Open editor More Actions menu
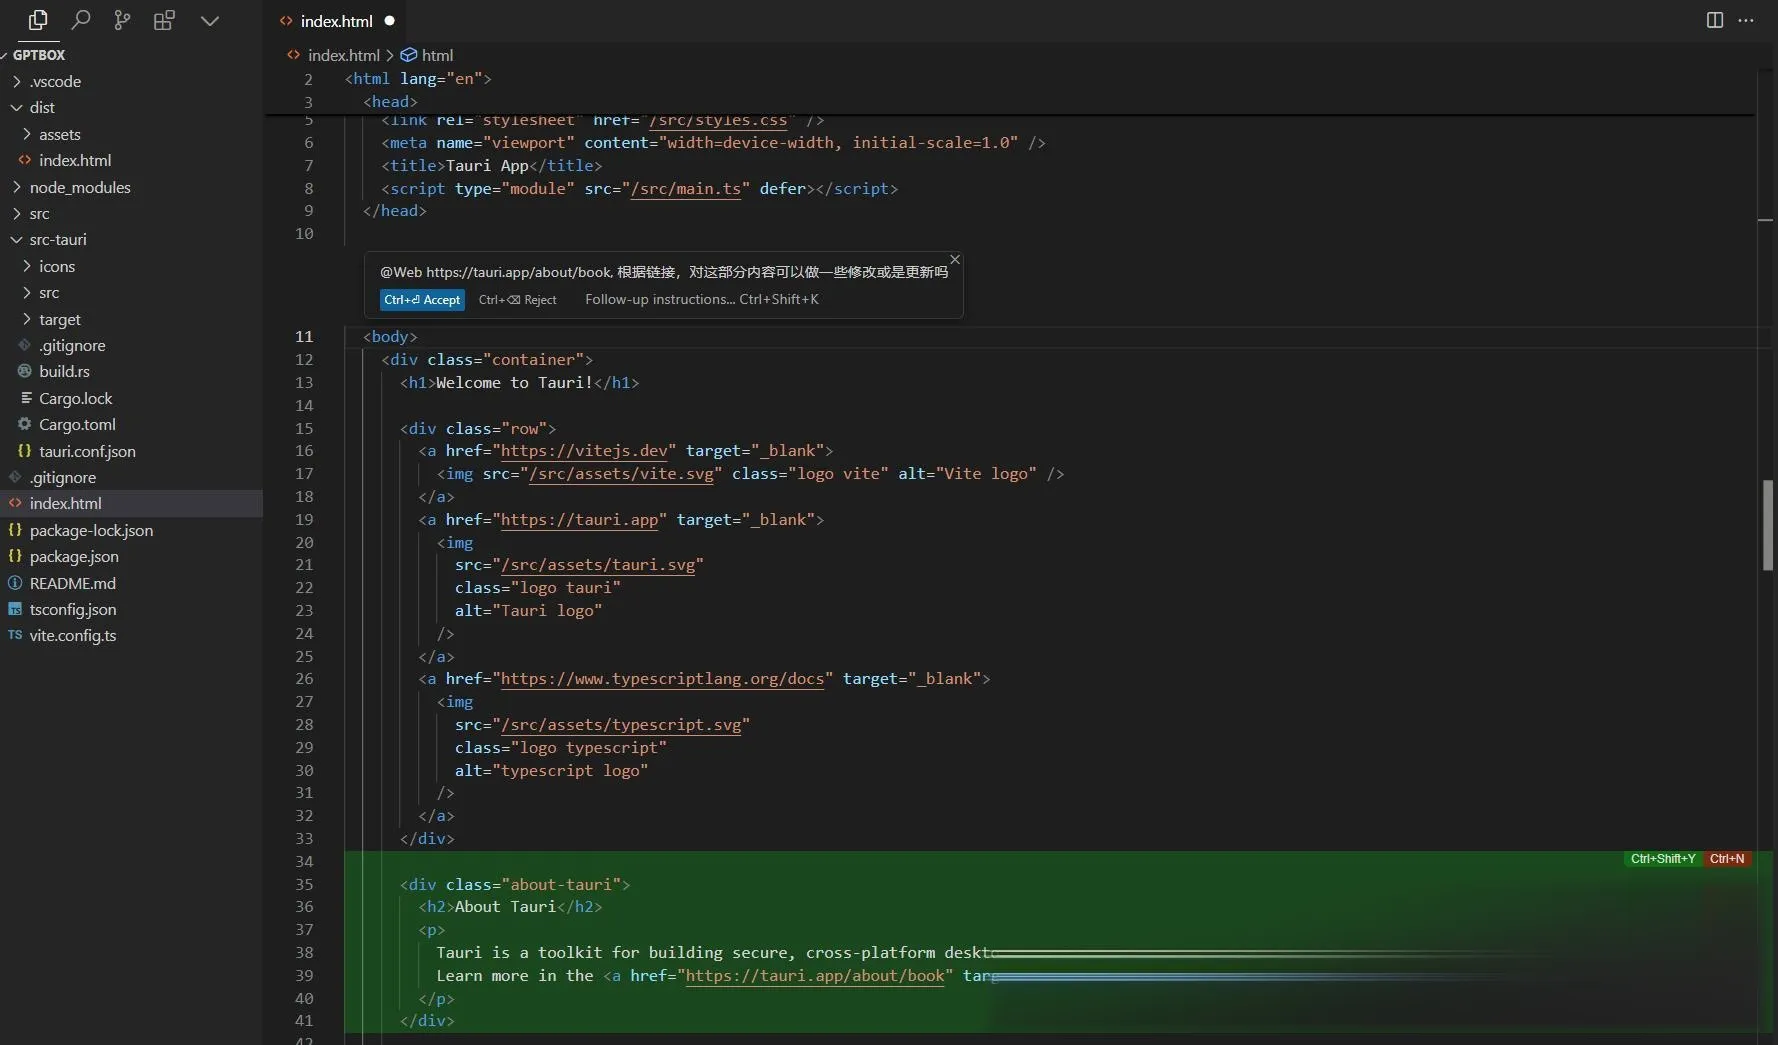 1746,20
